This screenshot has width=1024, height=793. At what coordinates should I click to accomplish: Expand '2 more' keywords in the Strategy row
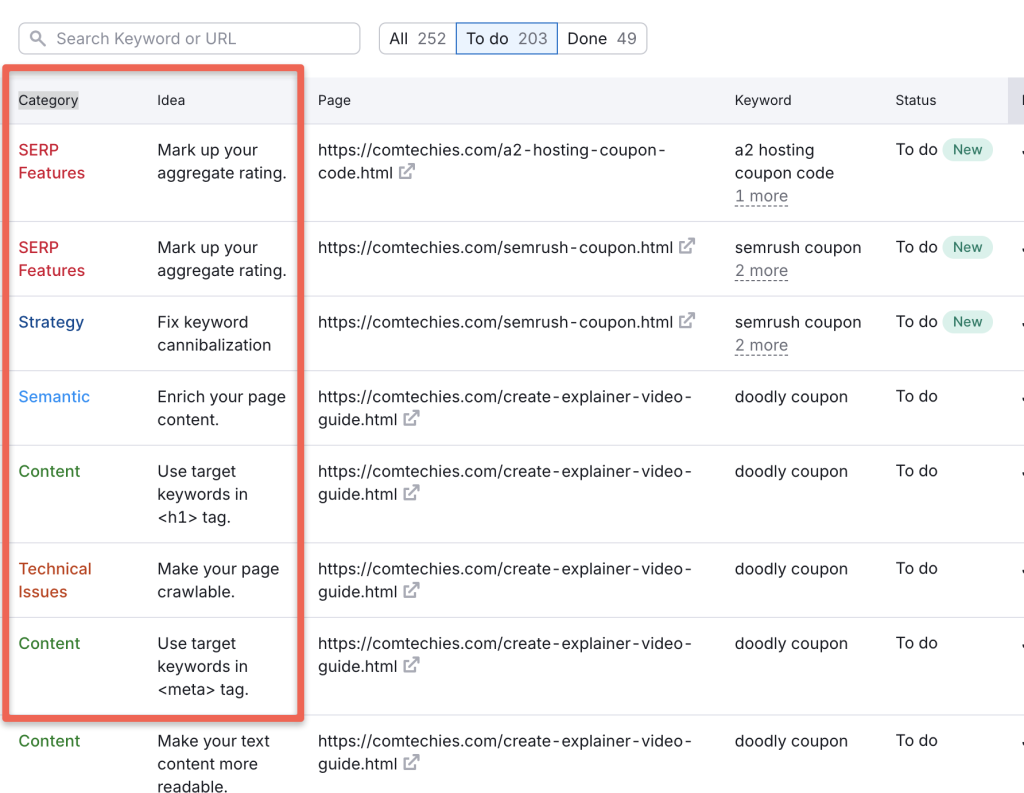tap(761, 345)
